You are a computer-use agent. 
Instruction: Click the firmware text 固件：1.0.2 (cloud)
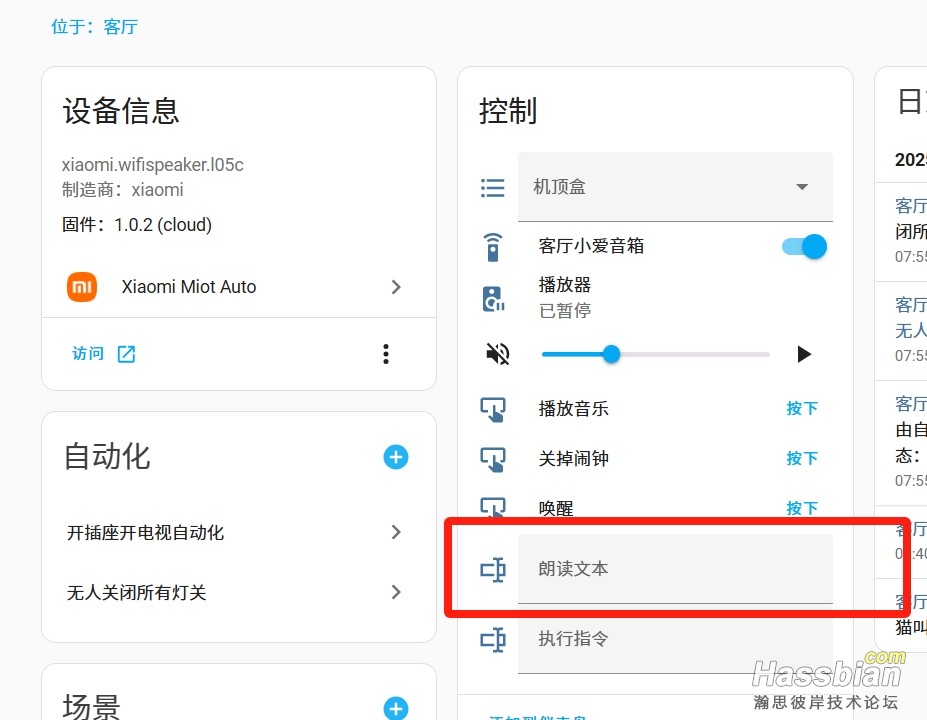pyautogui.click(x=137, y=225)
